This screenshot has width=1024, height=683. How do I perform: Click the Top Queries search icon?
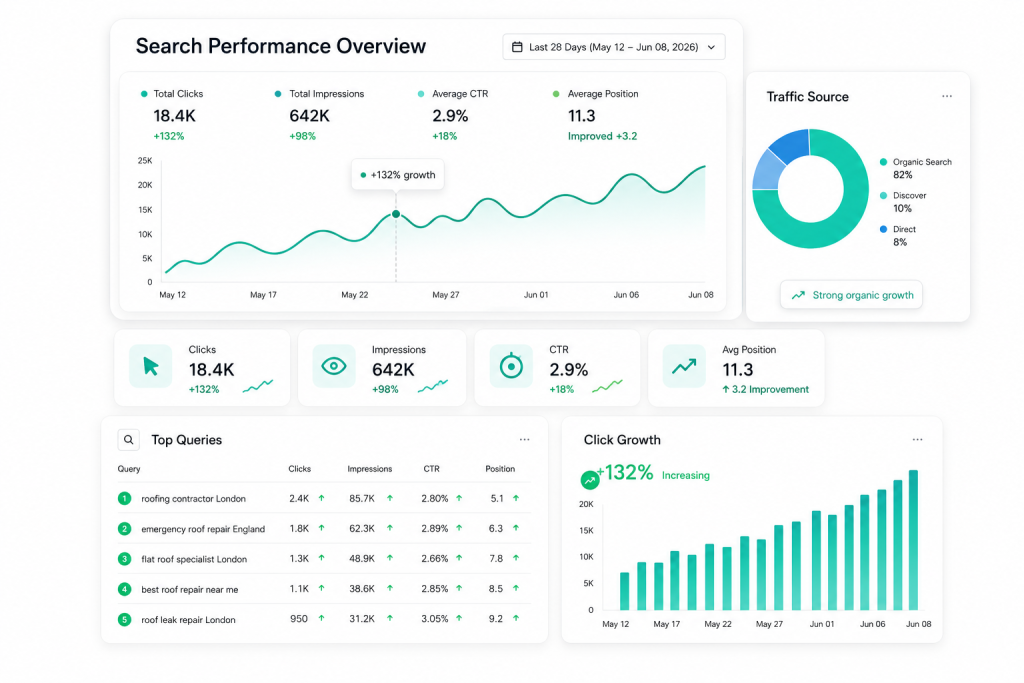tap(129, 439)
